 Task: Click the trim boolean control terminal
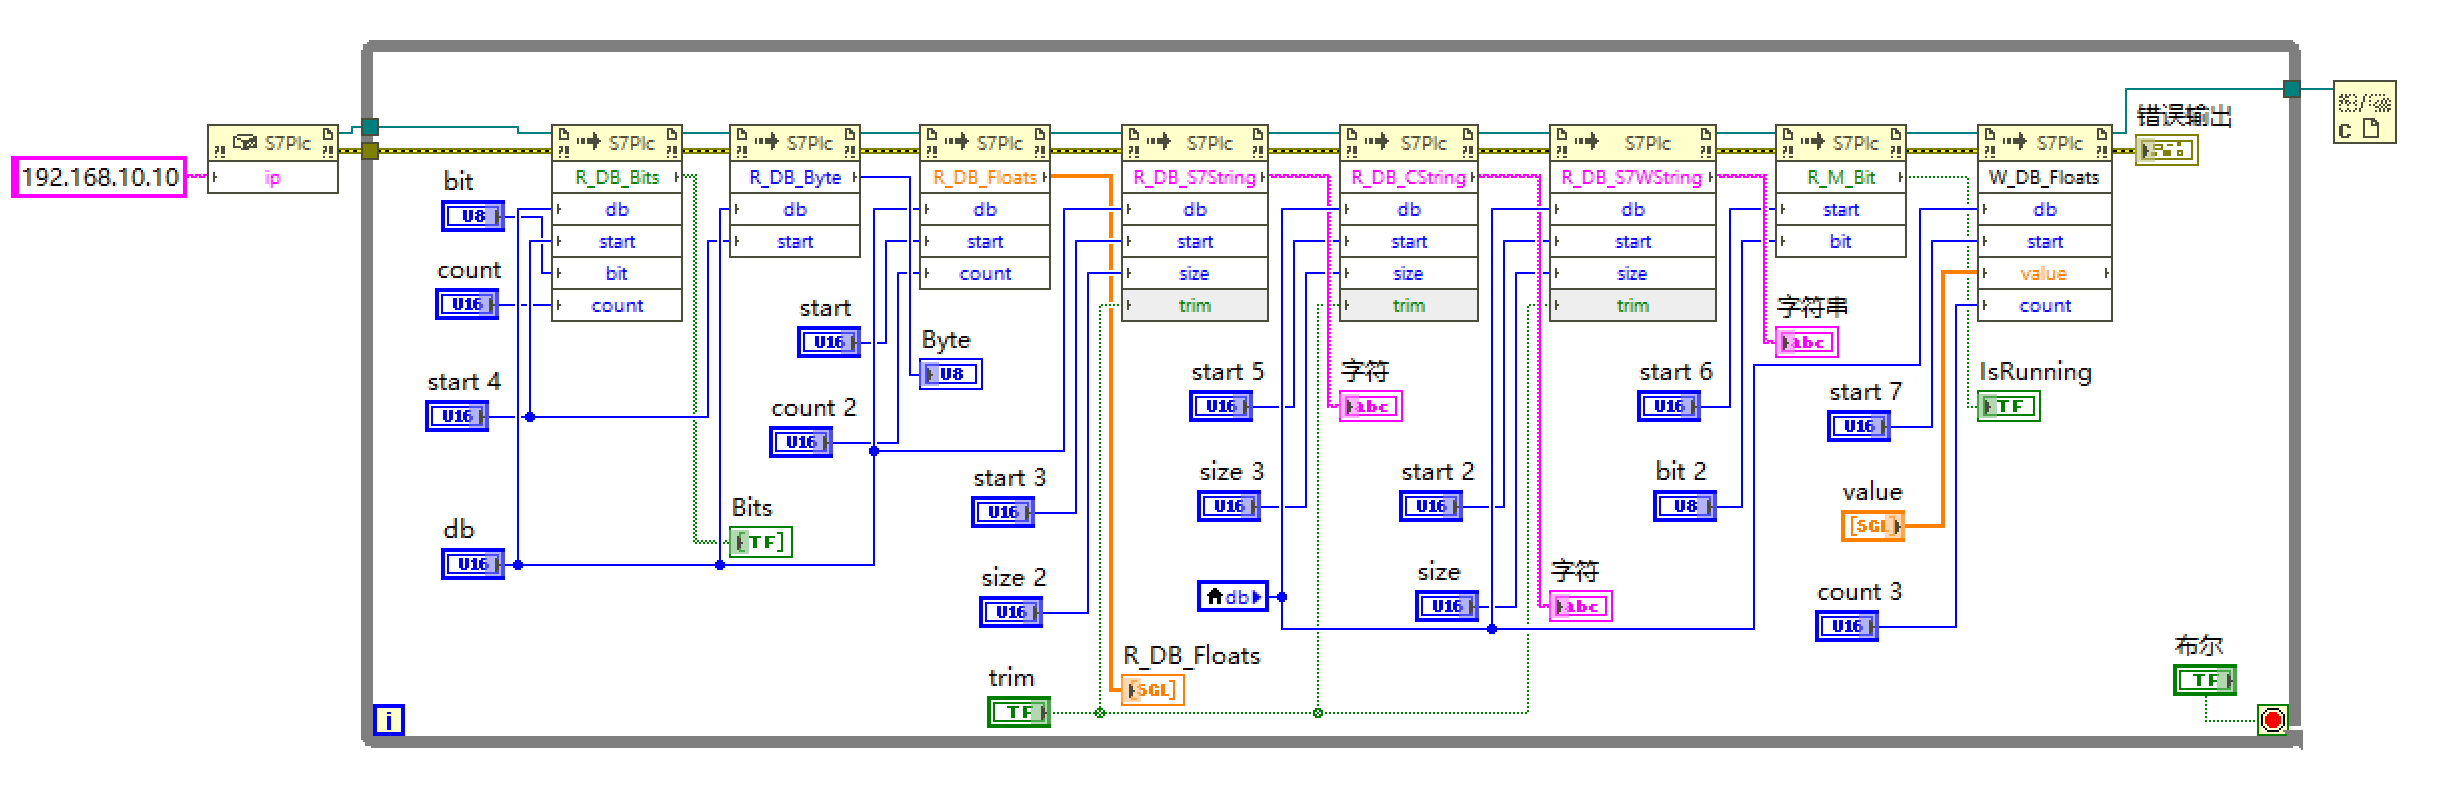[x=1018, y=712]
